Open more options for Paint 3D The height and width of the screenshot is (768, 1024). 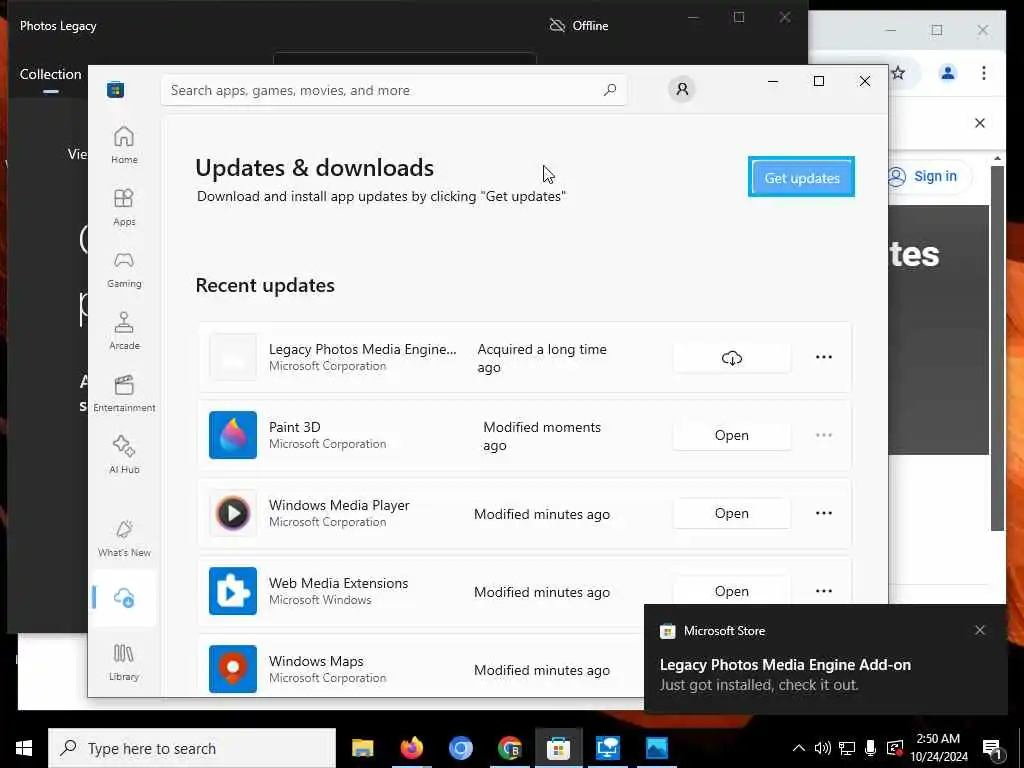coord(824,435)
